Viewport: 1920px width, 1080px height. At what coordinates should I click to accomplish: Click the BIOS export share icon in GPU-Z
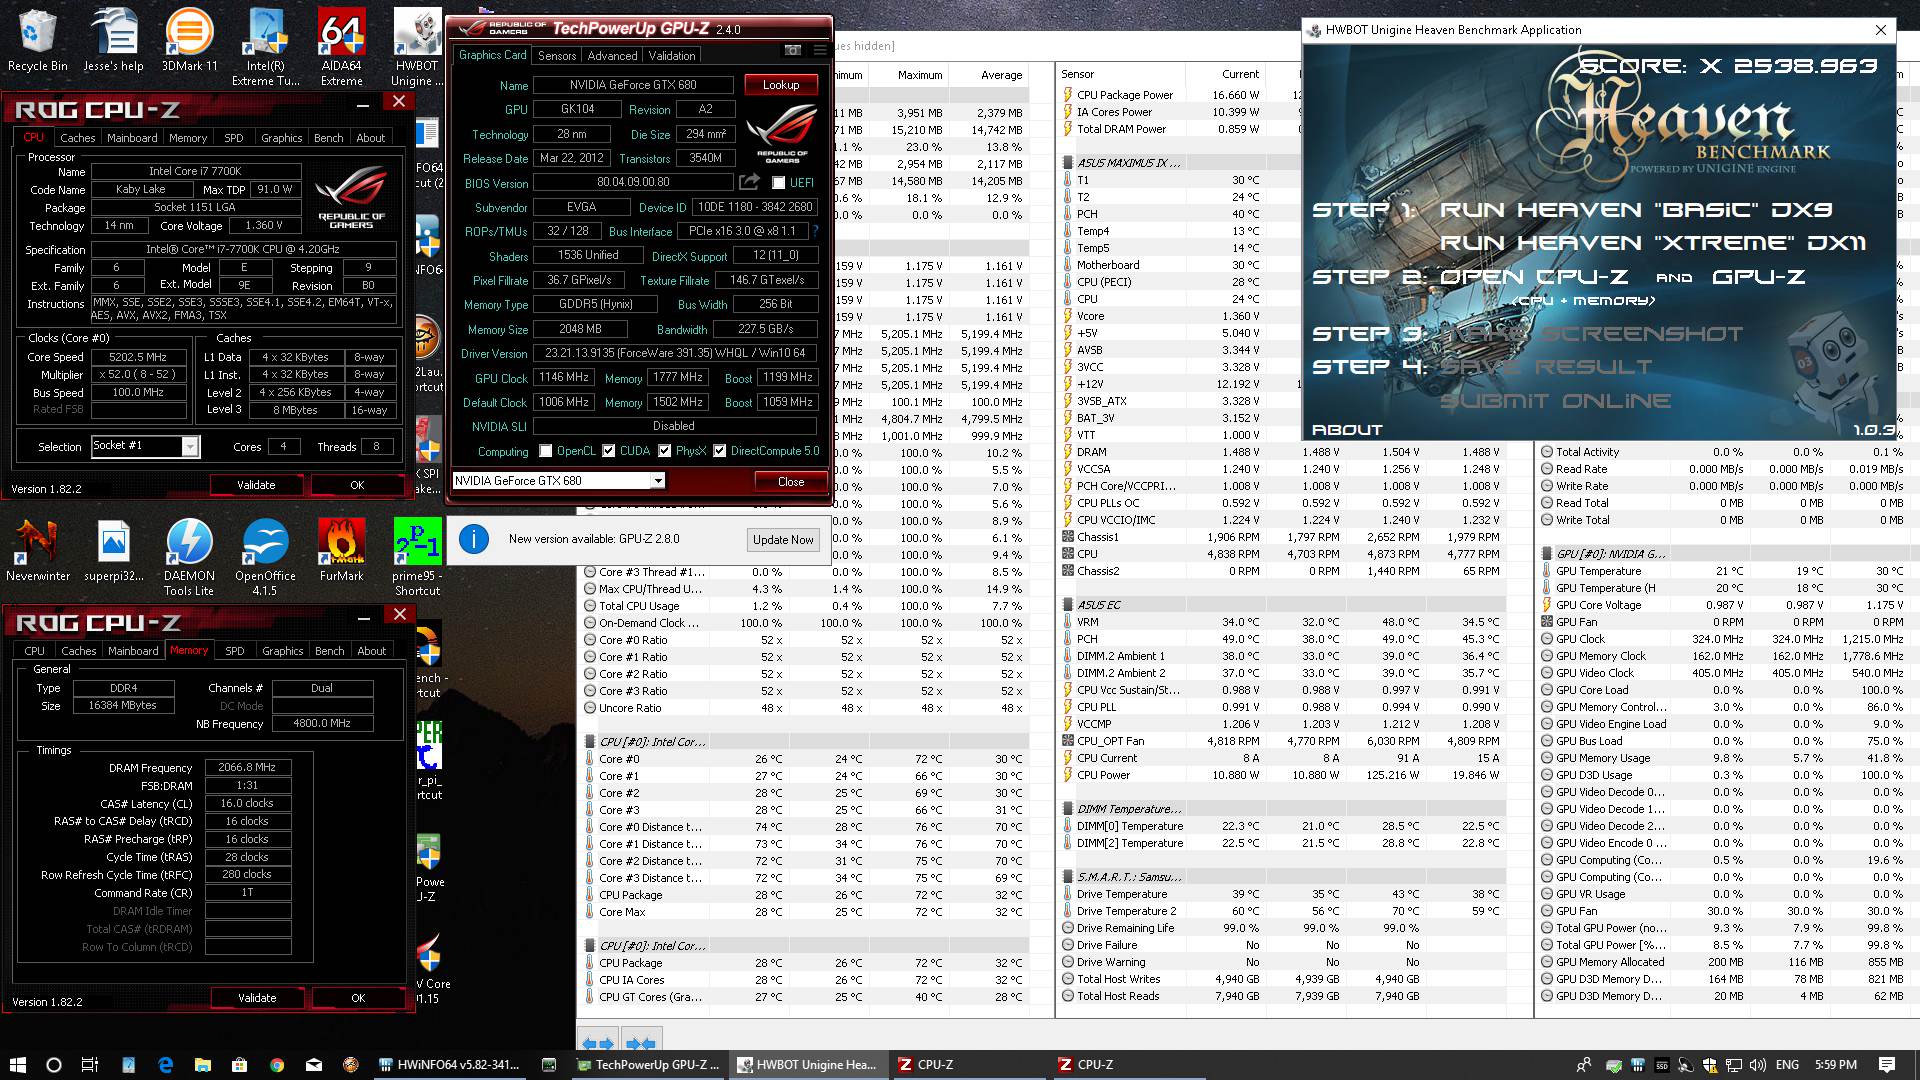tap(749, 182)
